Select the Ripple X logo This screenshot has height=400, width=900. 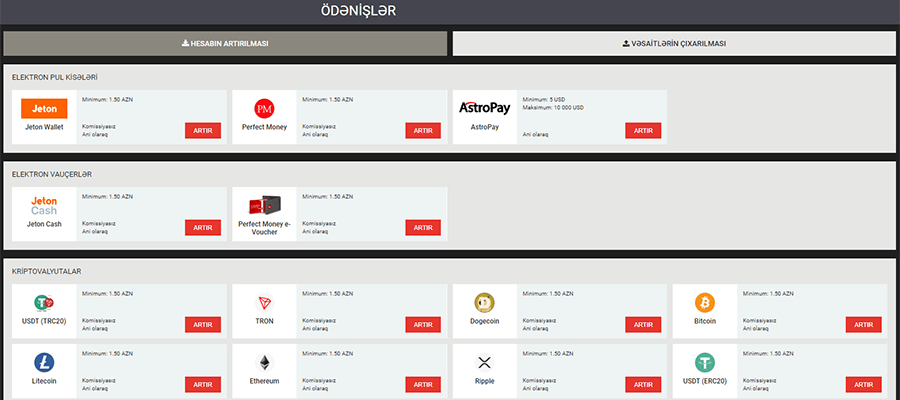(484, 362)
